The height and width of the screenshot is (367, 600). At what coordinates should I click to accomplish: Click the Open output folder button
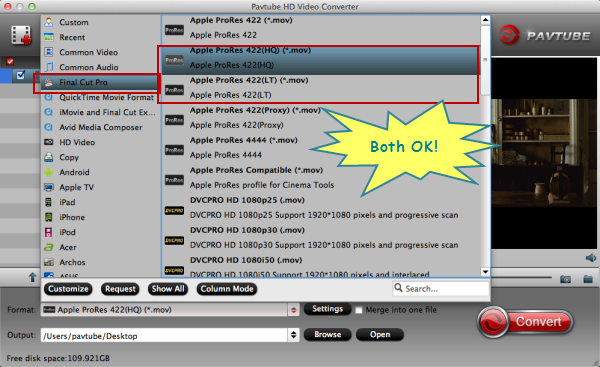[x=380, y=334]
